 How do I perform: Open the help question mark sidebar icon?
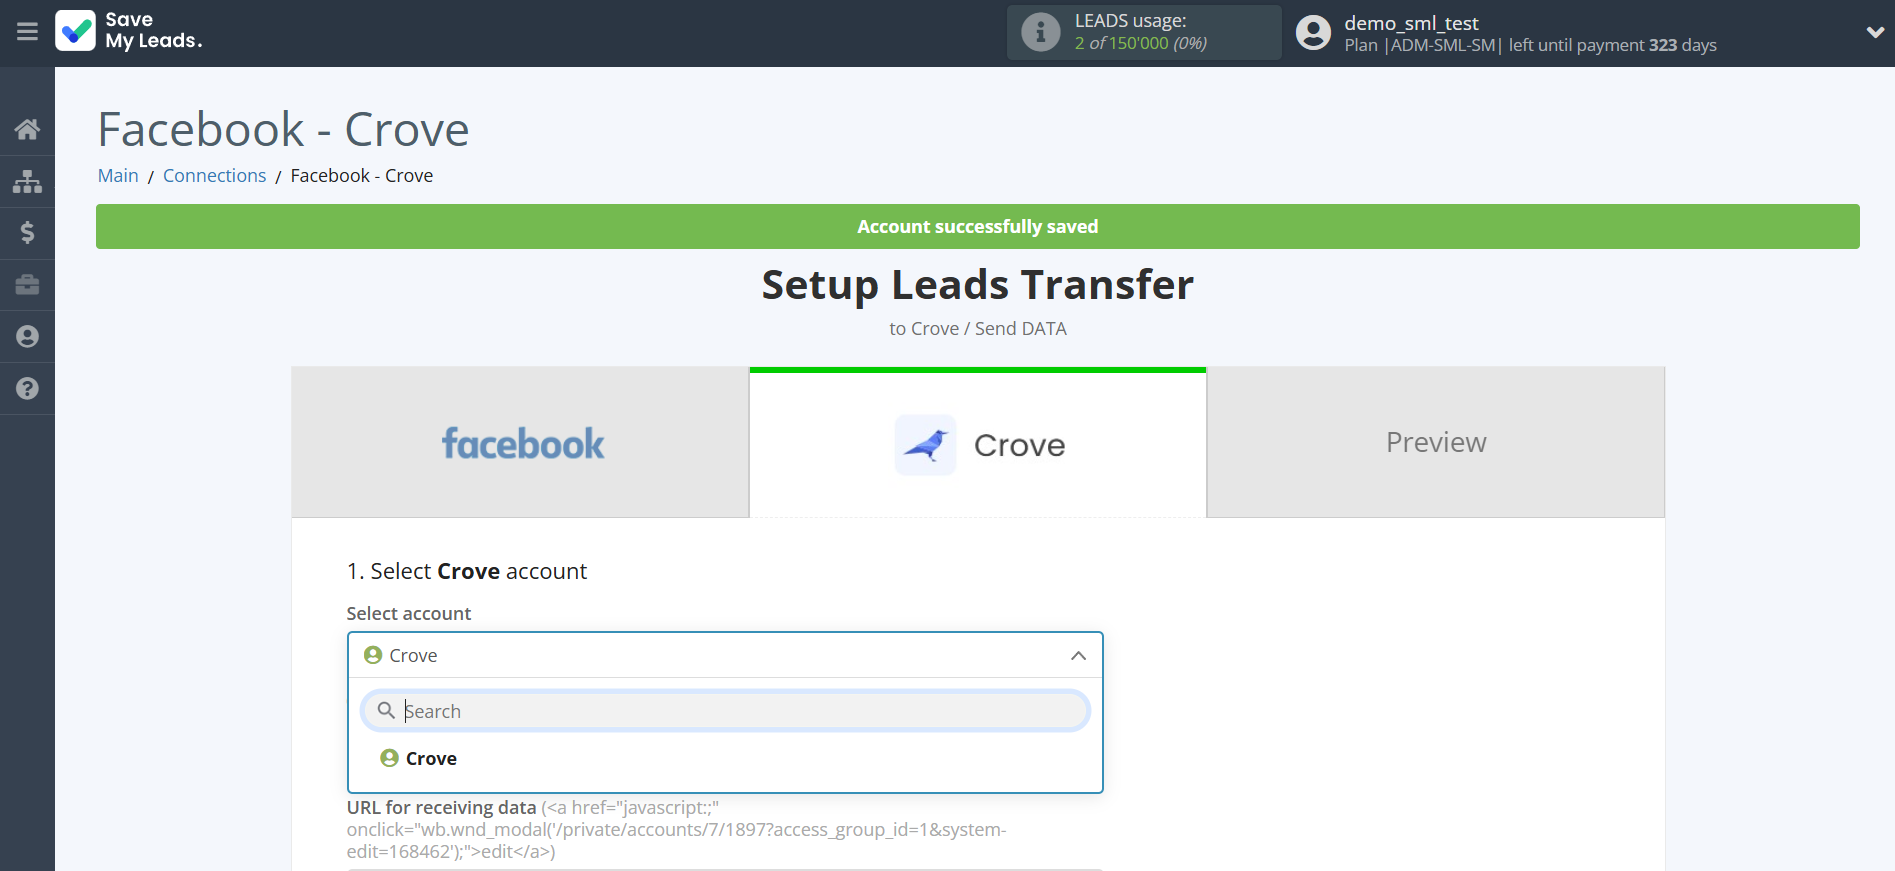[x=27, y=389]
